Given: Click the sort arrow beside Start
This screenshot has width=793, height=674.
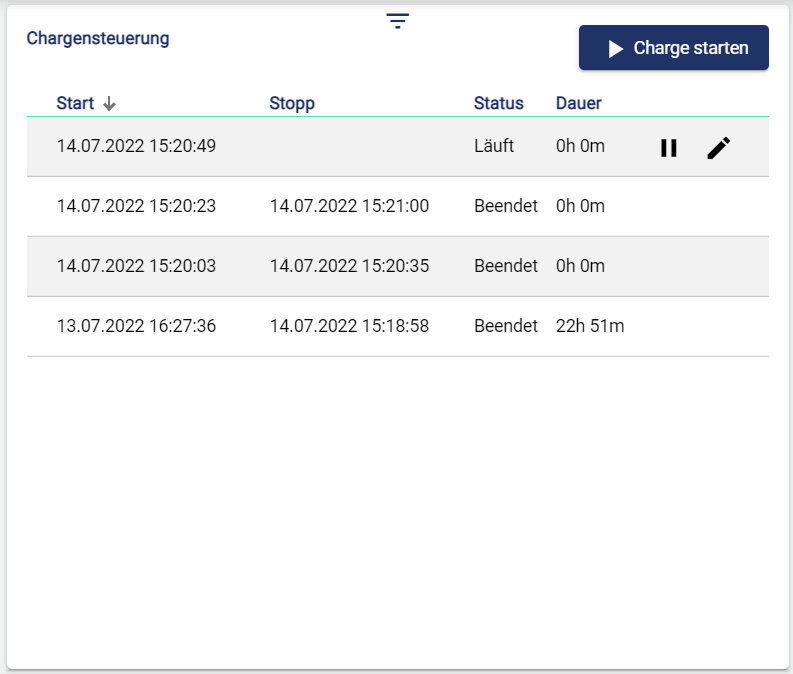Looking at the screenshot, I should tap(110, 104).
